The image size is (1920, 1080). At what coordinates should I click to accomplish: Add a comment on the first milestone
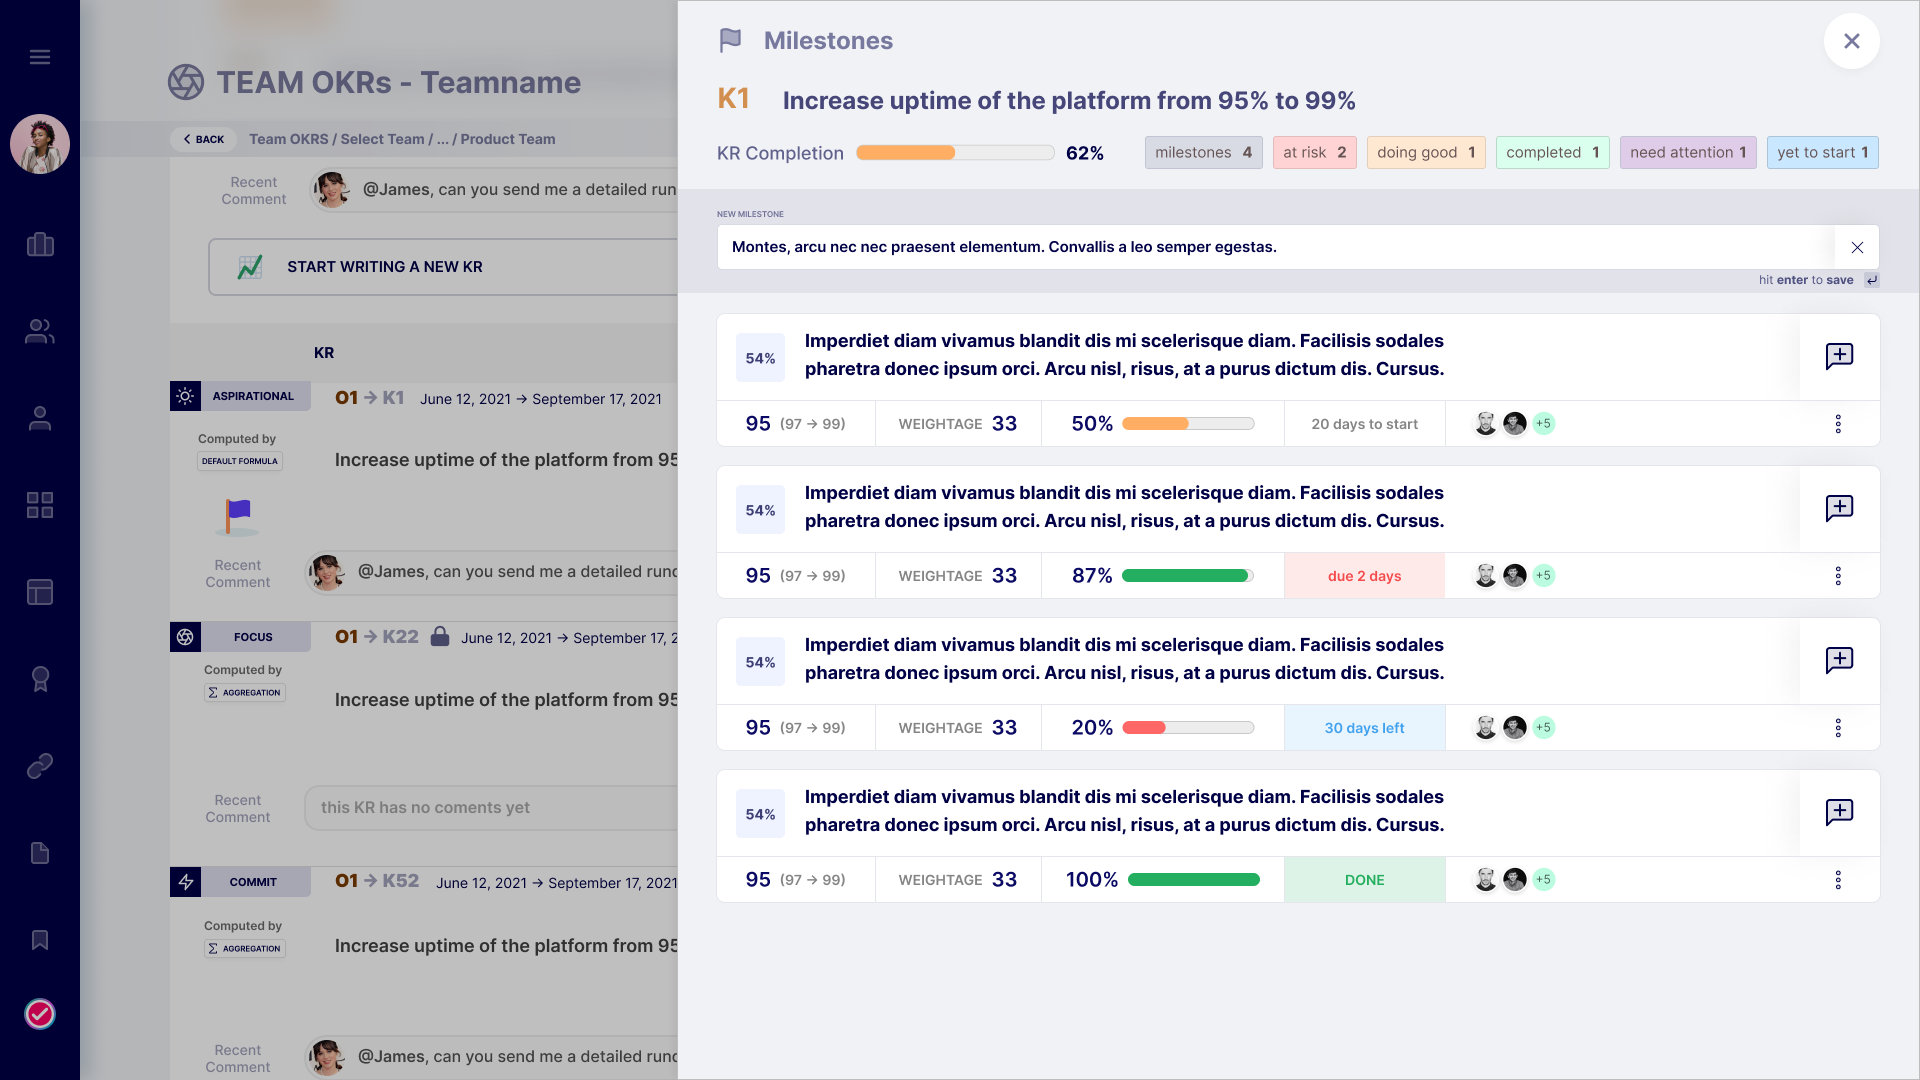point(1839,357)
